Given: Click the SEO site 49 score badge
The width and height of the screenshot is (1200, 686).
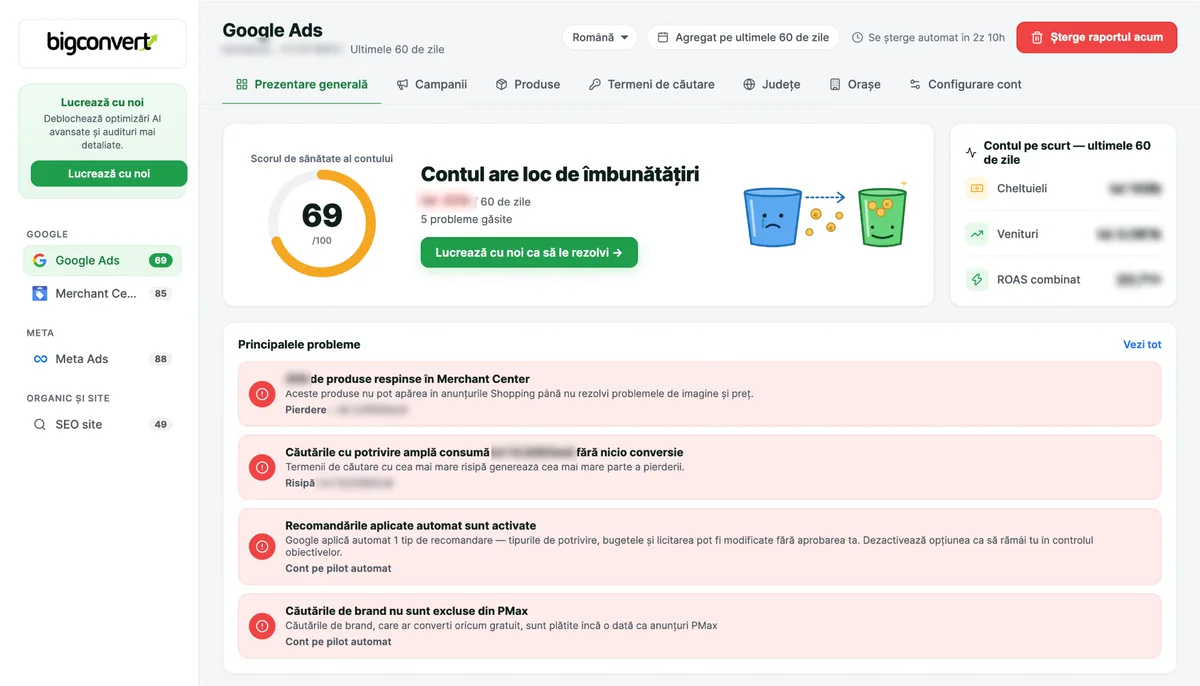Looking at the screenshot, I should 160,424.
